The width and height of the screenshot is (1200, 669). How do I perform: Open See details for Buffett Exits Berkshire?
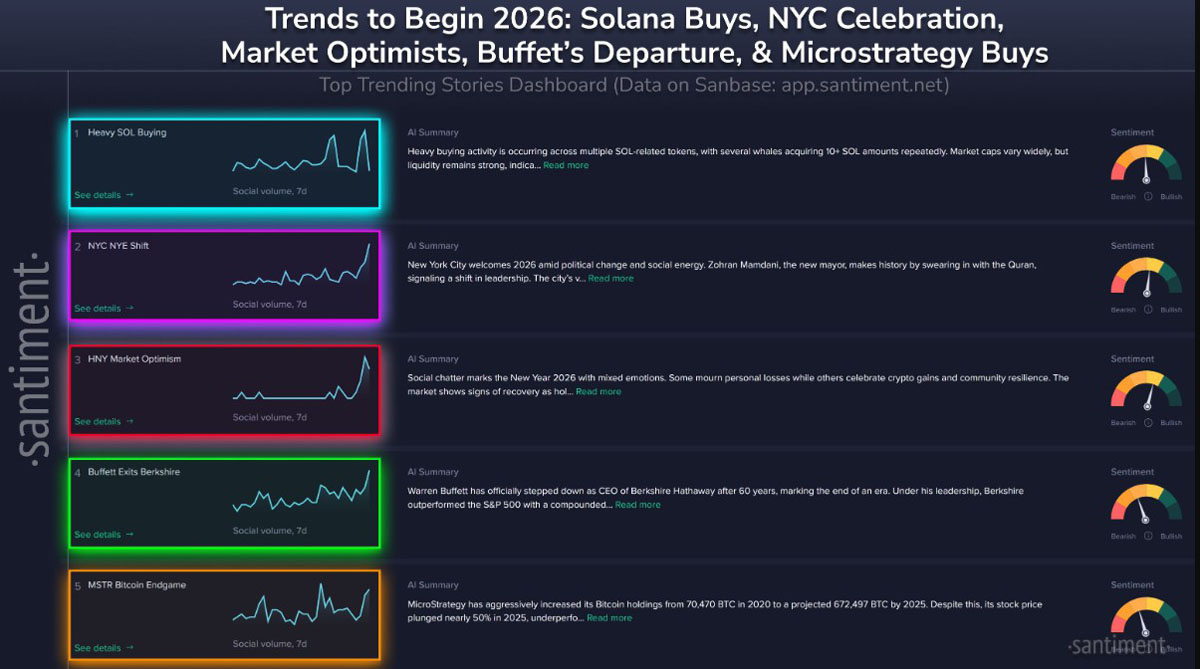click(103, 534)
